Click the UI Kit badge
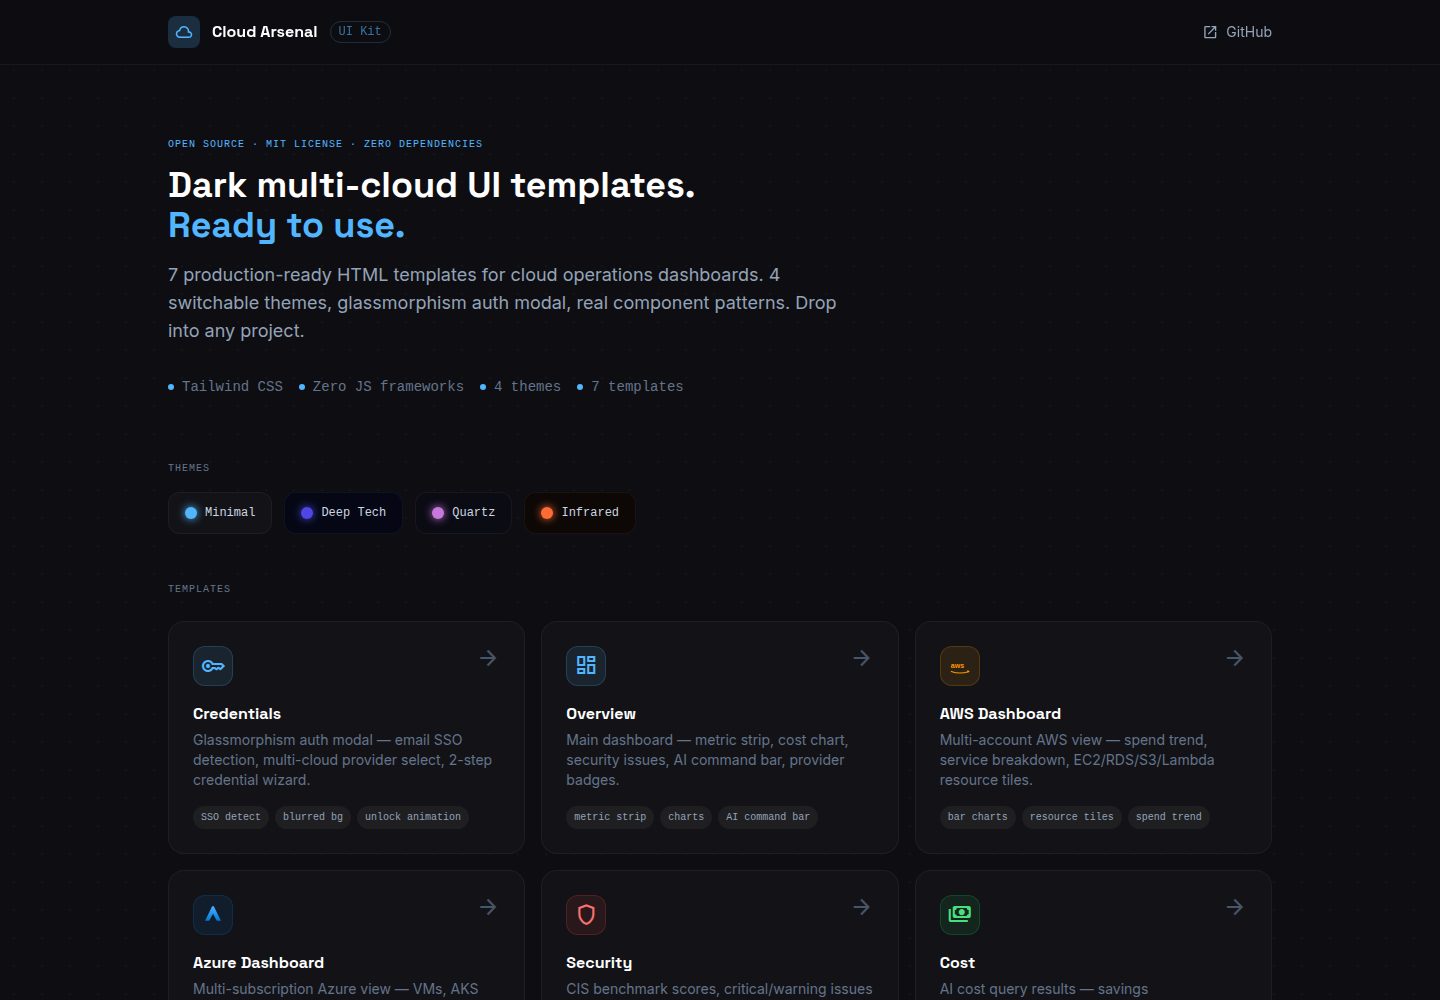This screenshot has width=1440, height=1000. pos(360,32)
